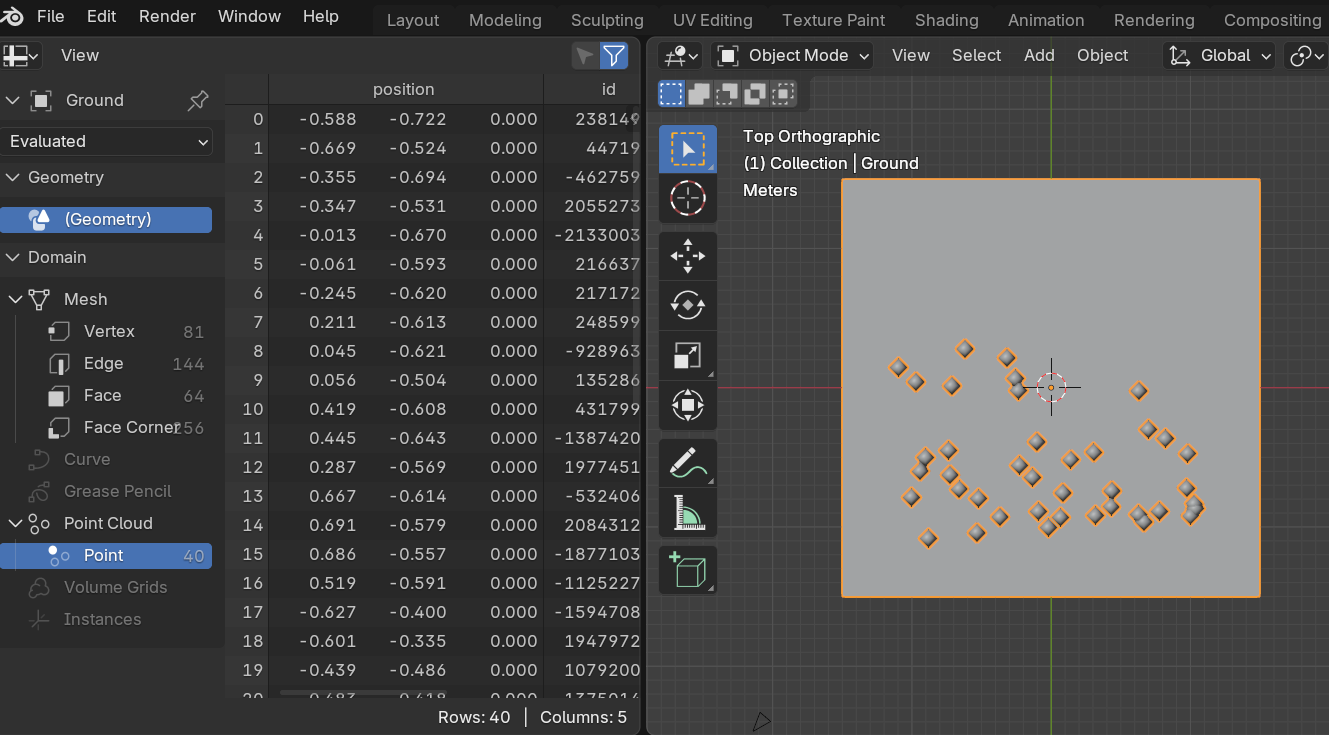Click the Extend selection mode icon
1329x735 pixels.
(699, 94)
